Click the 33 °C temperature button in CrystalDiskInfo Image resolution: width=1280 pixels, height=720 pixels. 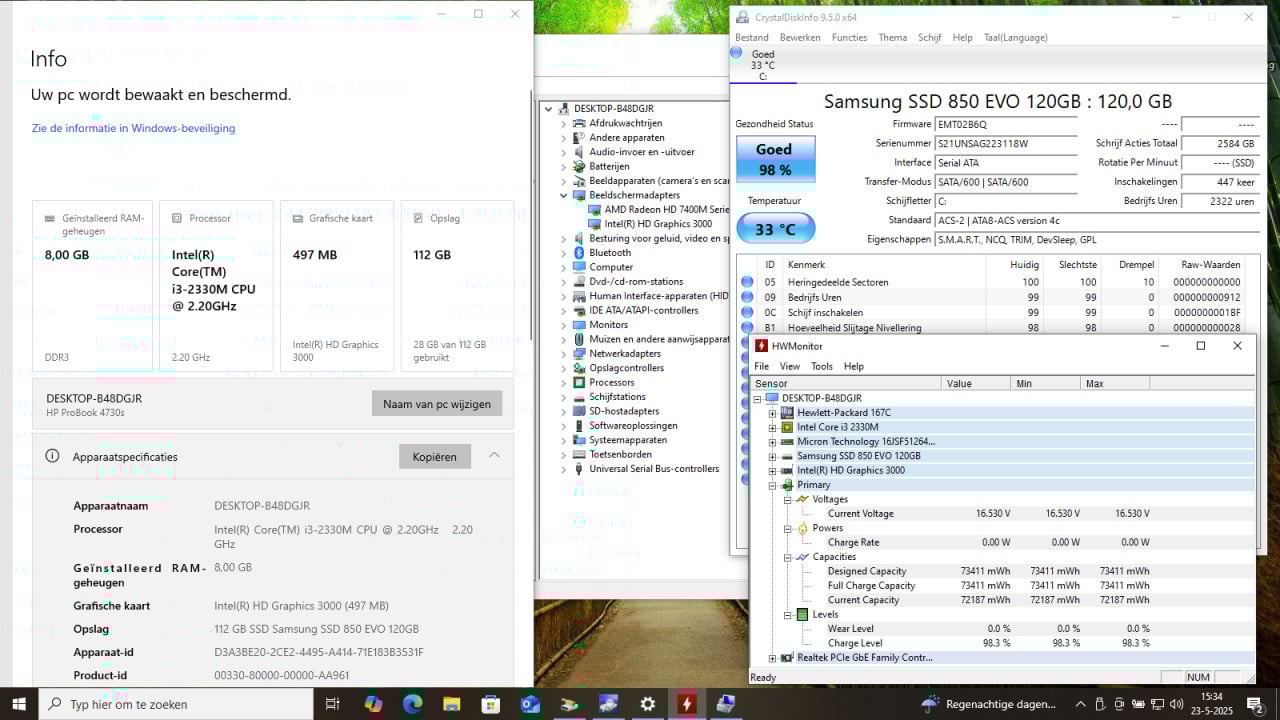775,229
